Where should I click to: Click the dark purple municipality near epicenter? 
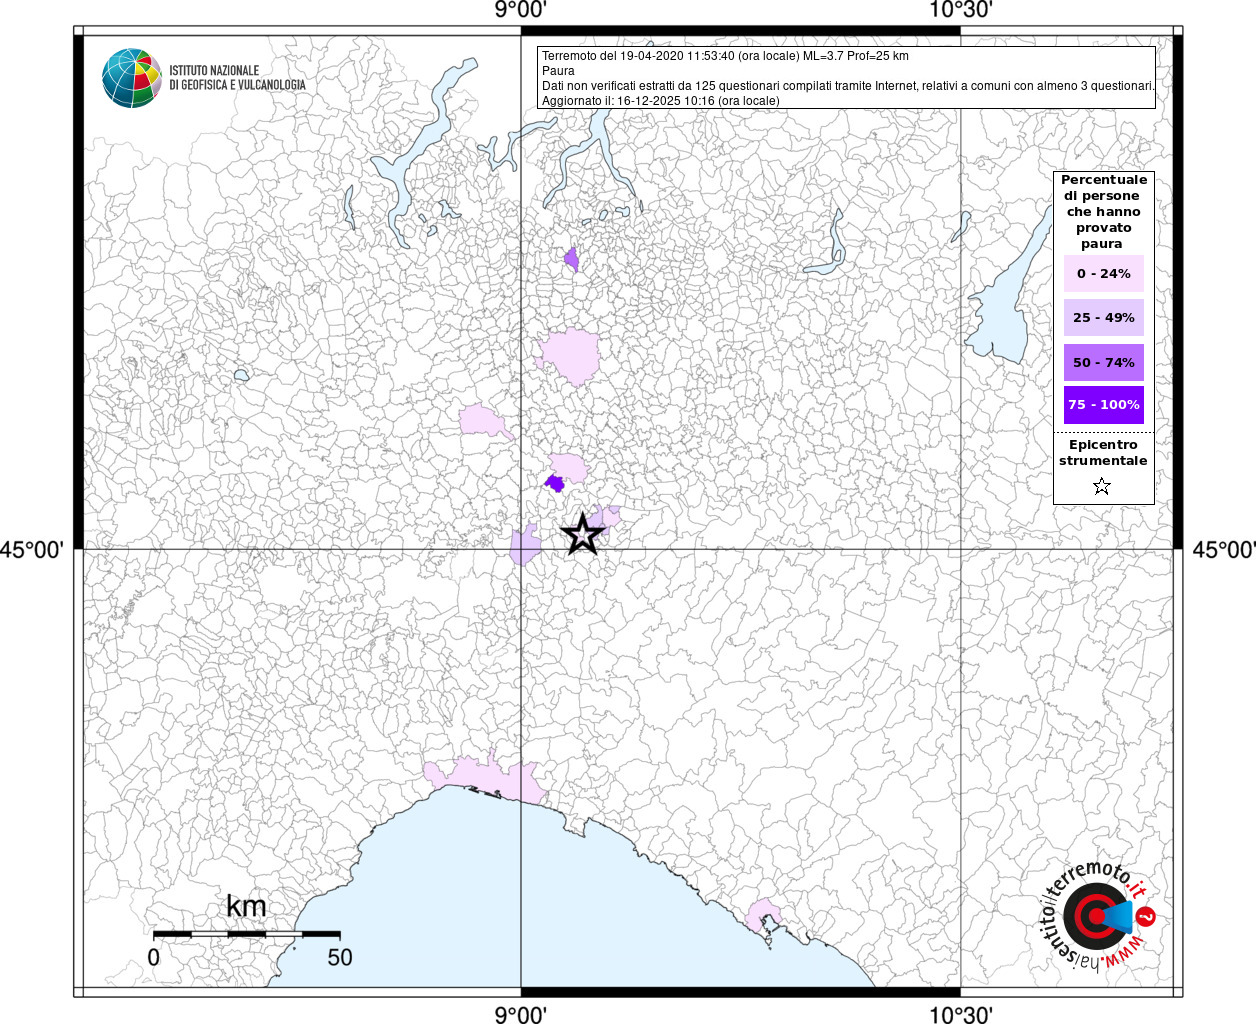click(x=555, y=484)
